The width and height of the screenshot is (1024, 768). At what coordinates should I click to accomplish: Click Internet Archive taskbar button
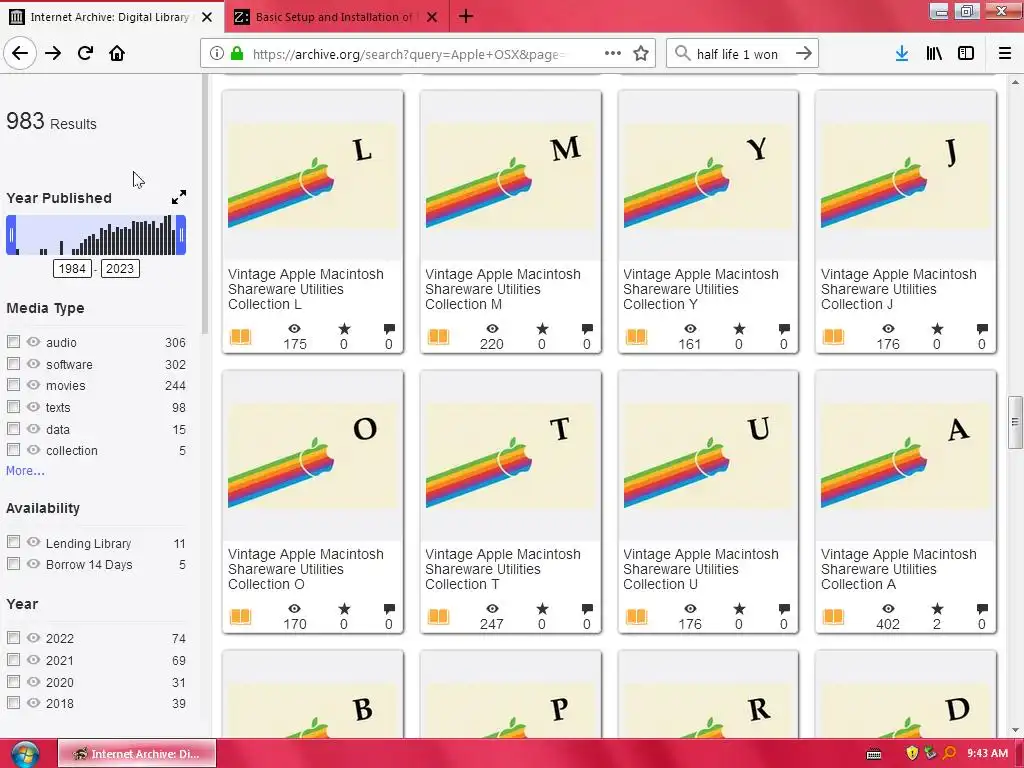coord(137,754)
